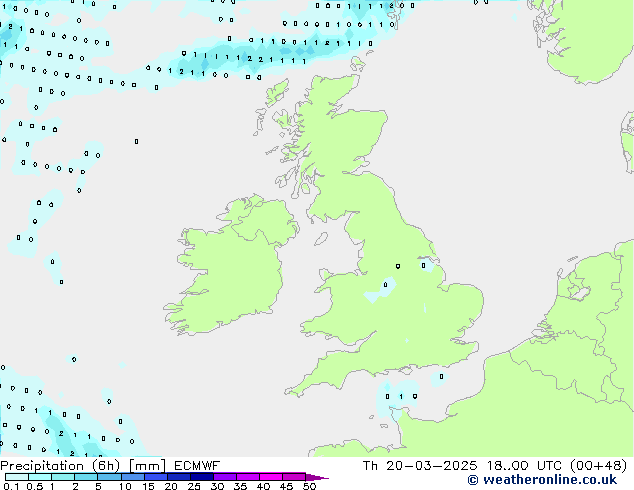Choose the 20–25 mm dark blue swatch
Screen dimensions: 634x490
coord(178,477)
